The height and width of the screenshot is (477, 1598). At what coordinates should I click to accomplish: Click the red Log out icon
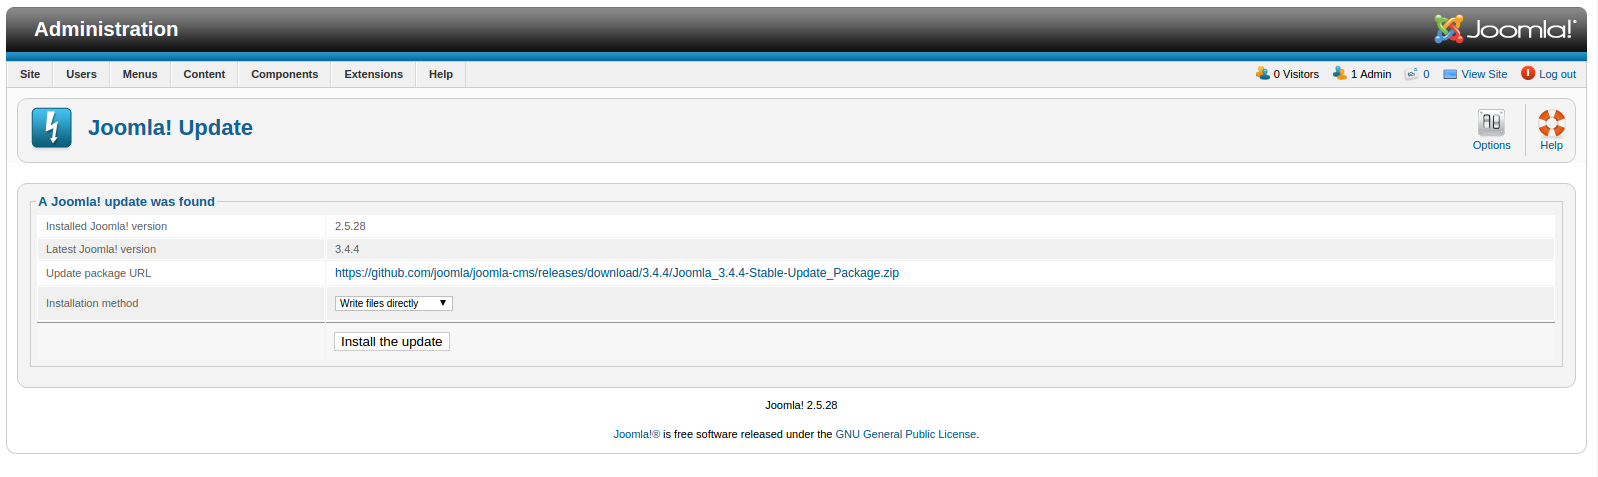[1528, 73]
